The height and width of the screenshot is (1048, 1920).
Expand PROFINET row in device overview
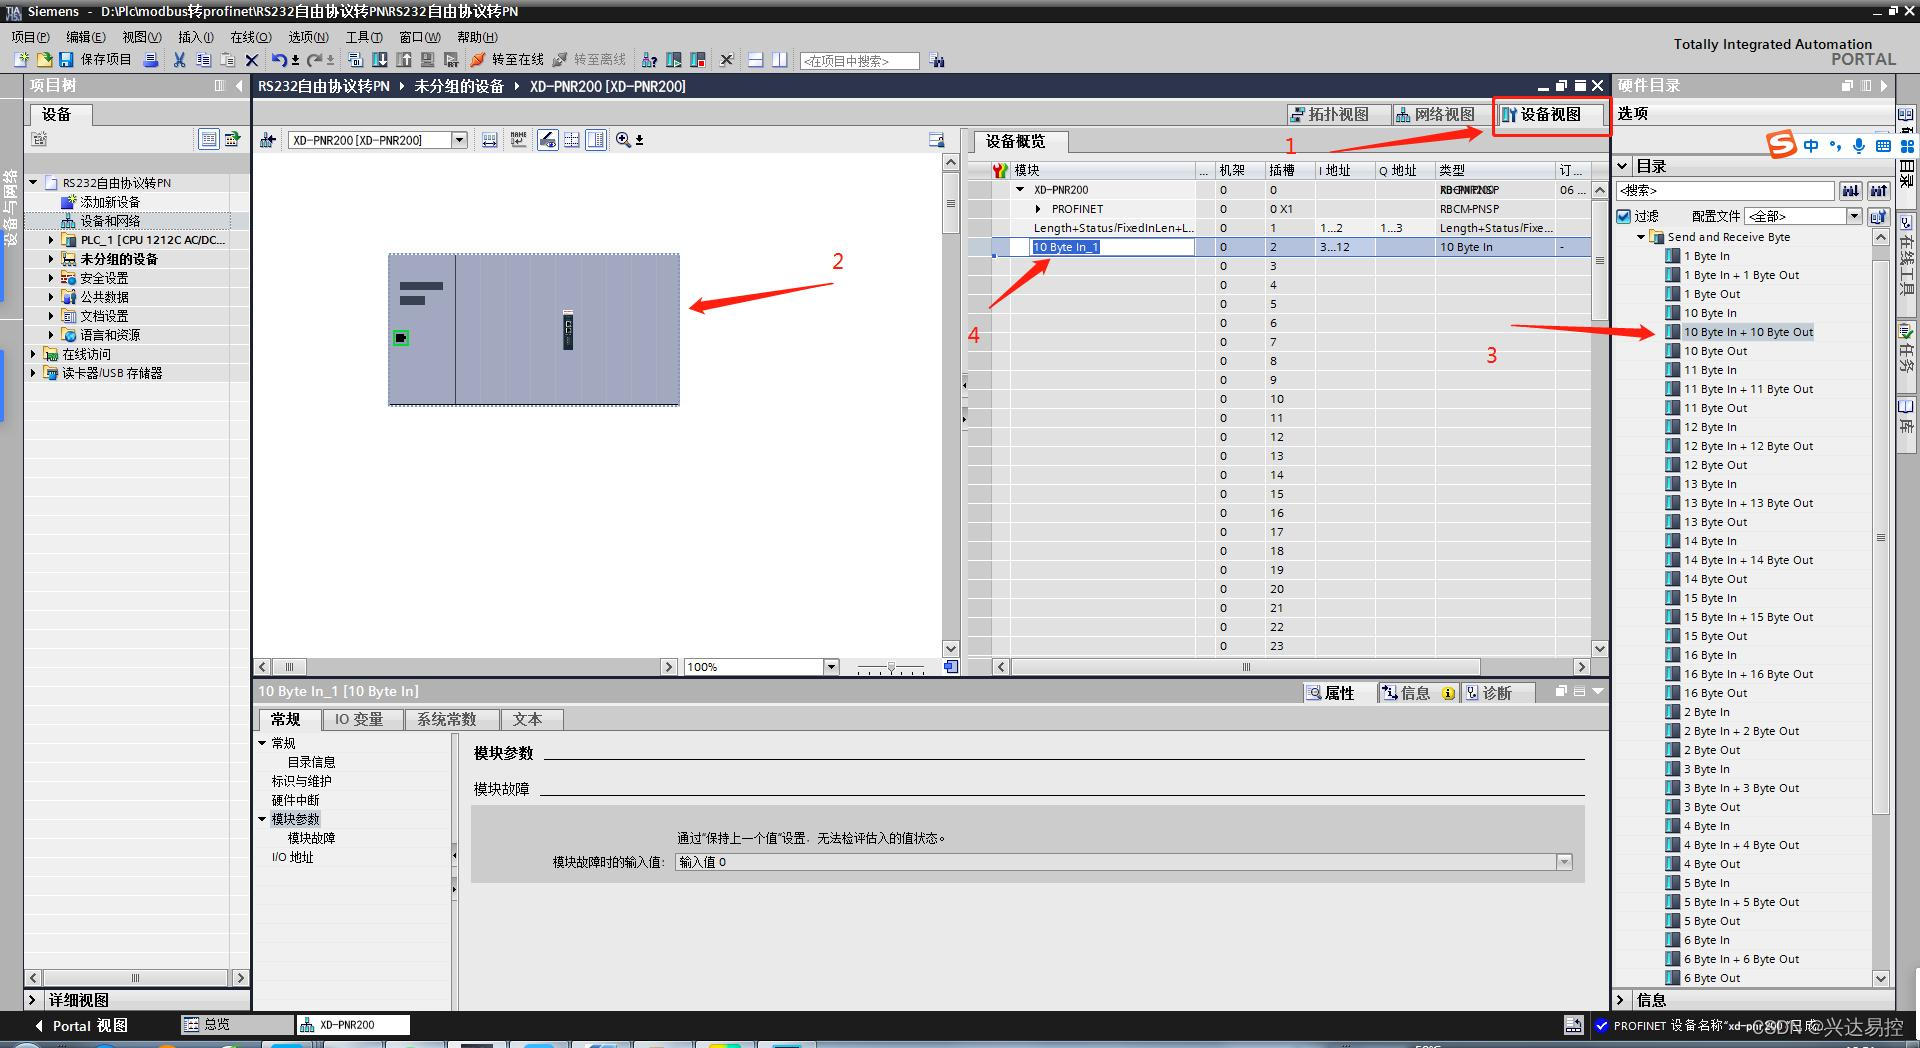pos(1038,209)
